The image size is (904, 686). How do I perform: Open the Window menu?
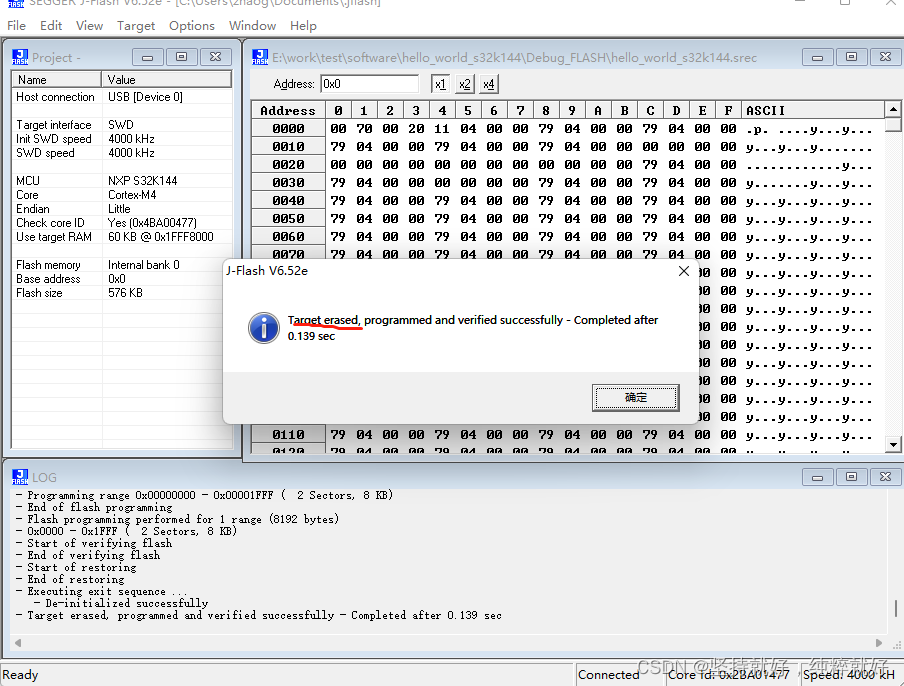pos(253,26)
